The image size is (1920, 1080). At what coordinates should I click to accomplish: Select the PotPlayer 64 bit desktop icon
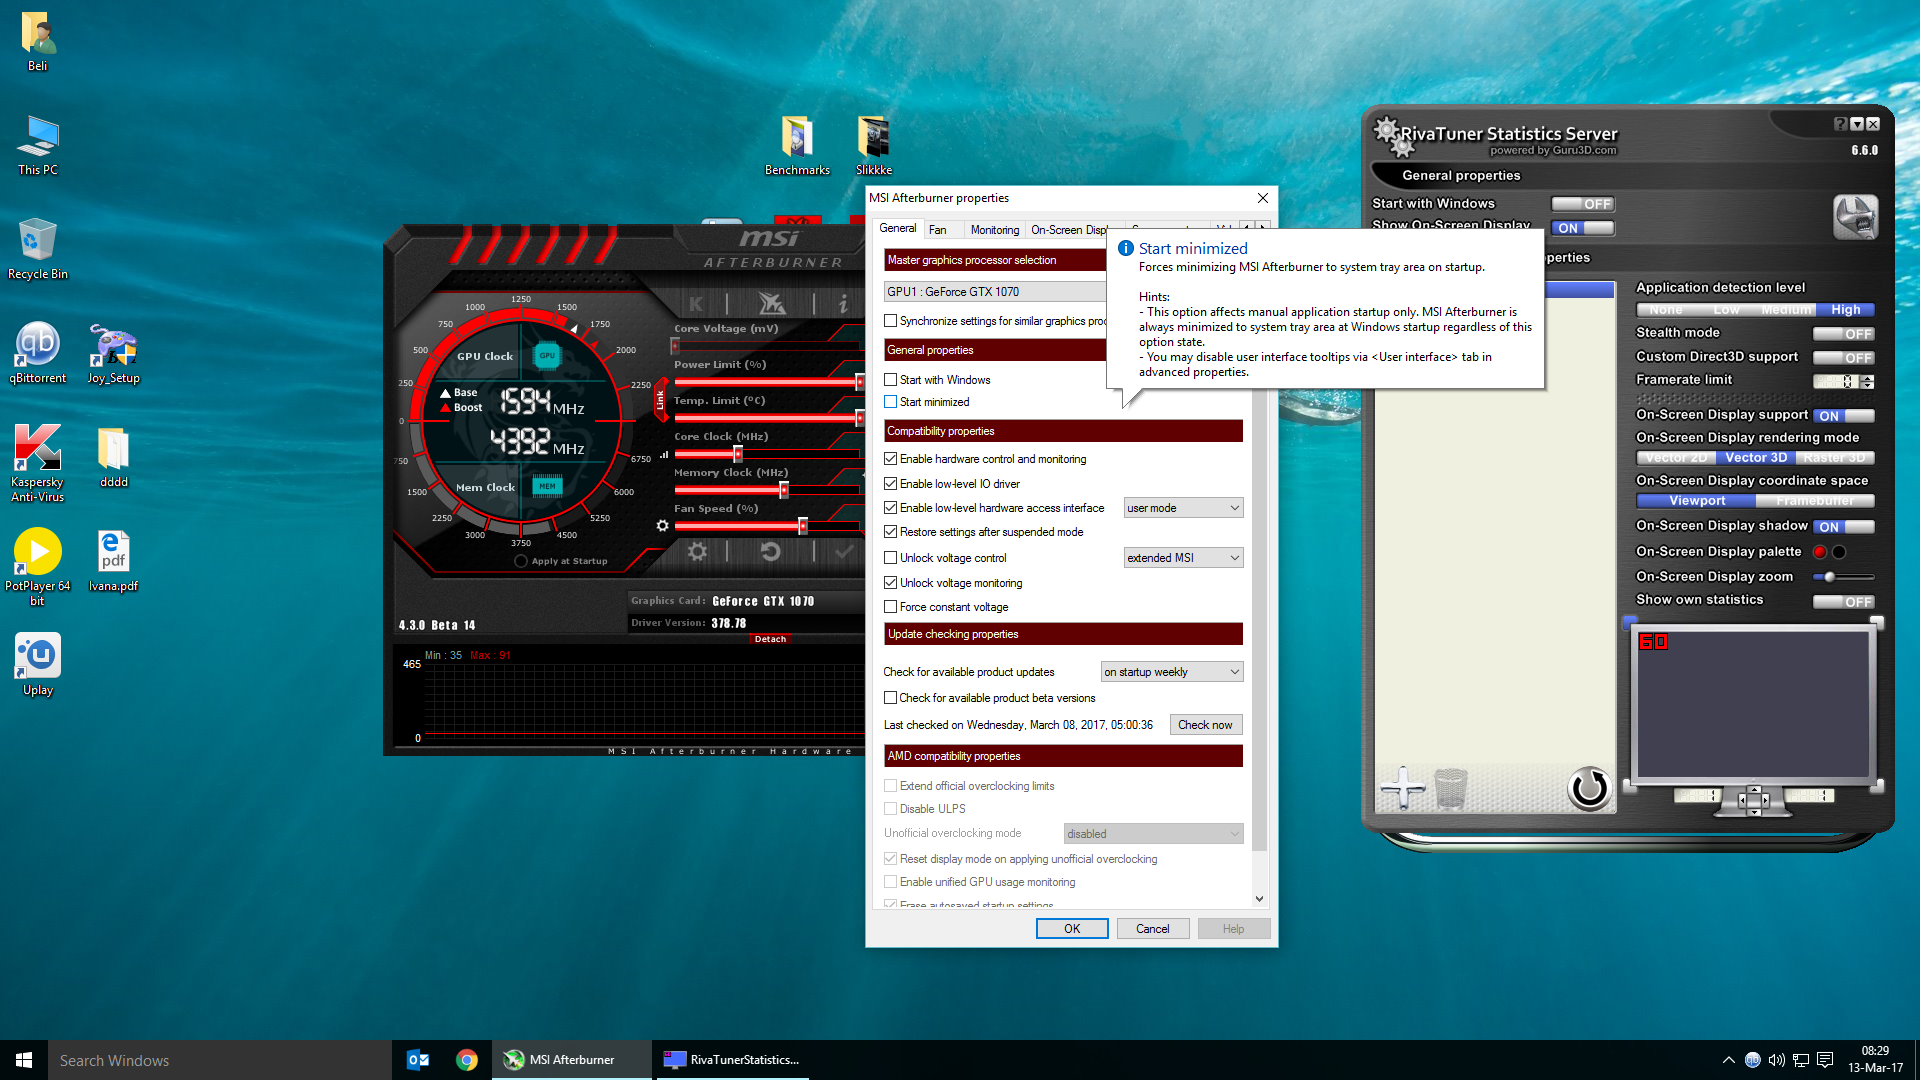click(x=37, y=566)
